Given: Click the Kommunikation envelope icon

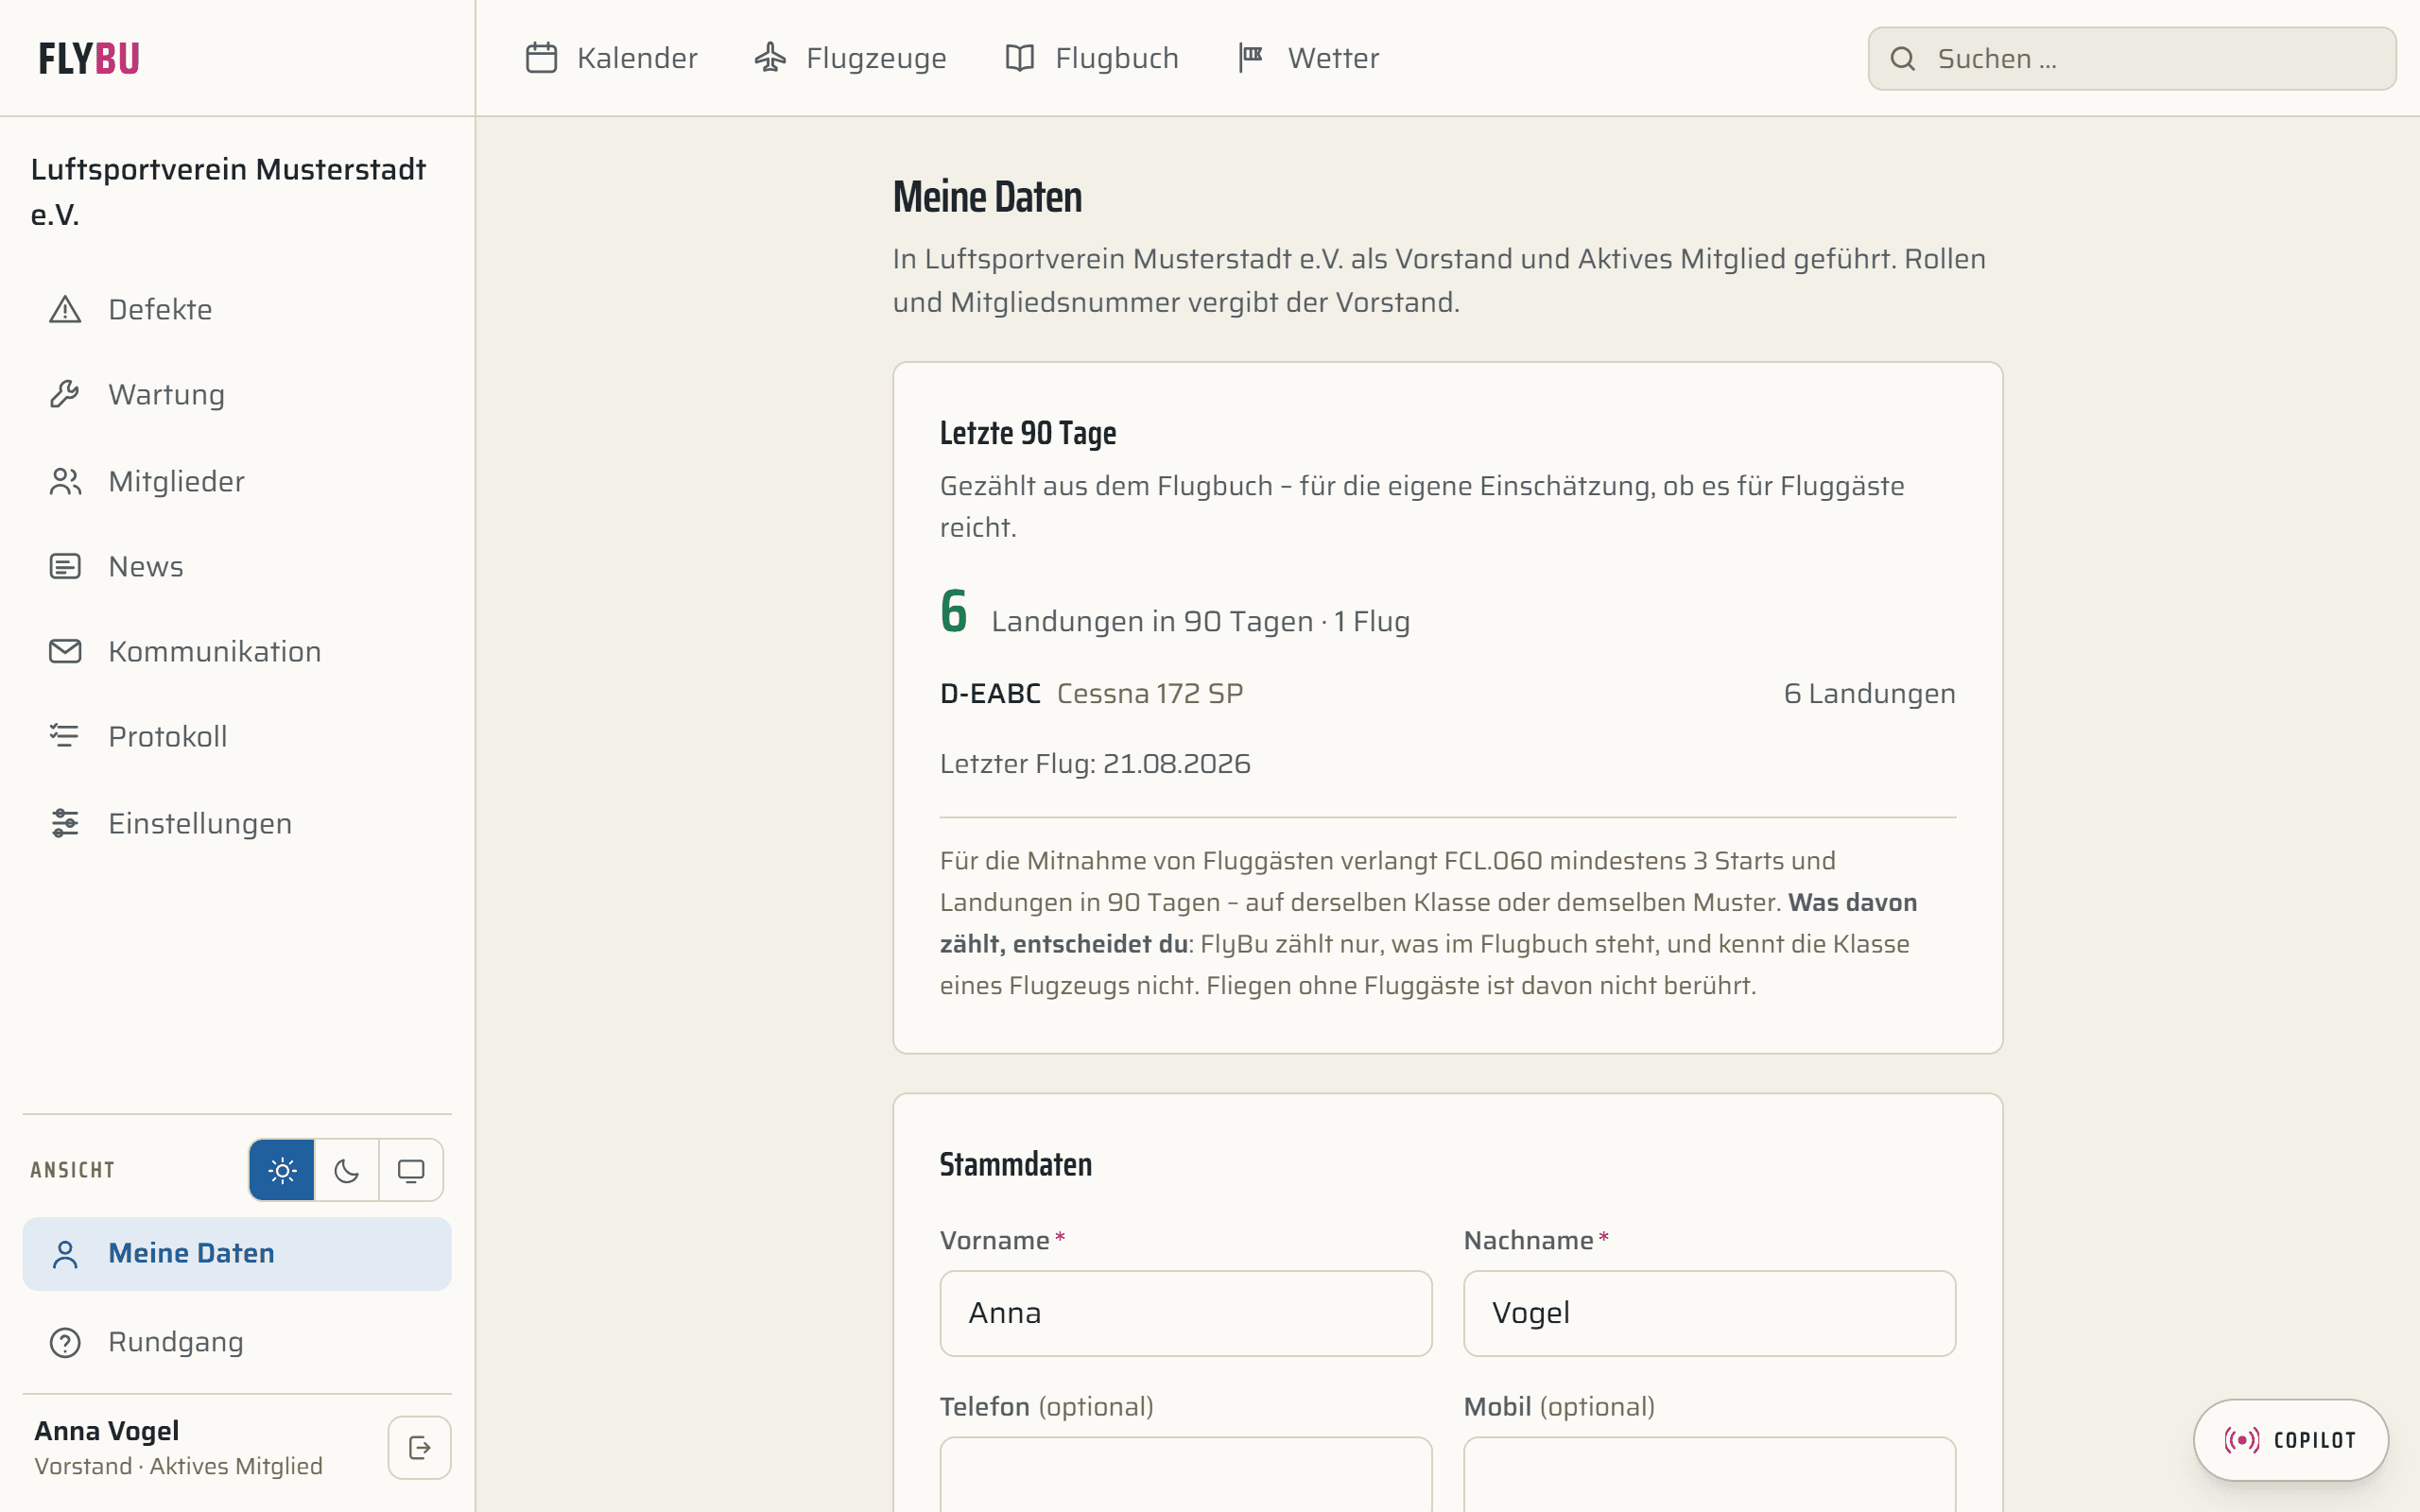Looking at the screenshot, I should (x=65, y=651).
